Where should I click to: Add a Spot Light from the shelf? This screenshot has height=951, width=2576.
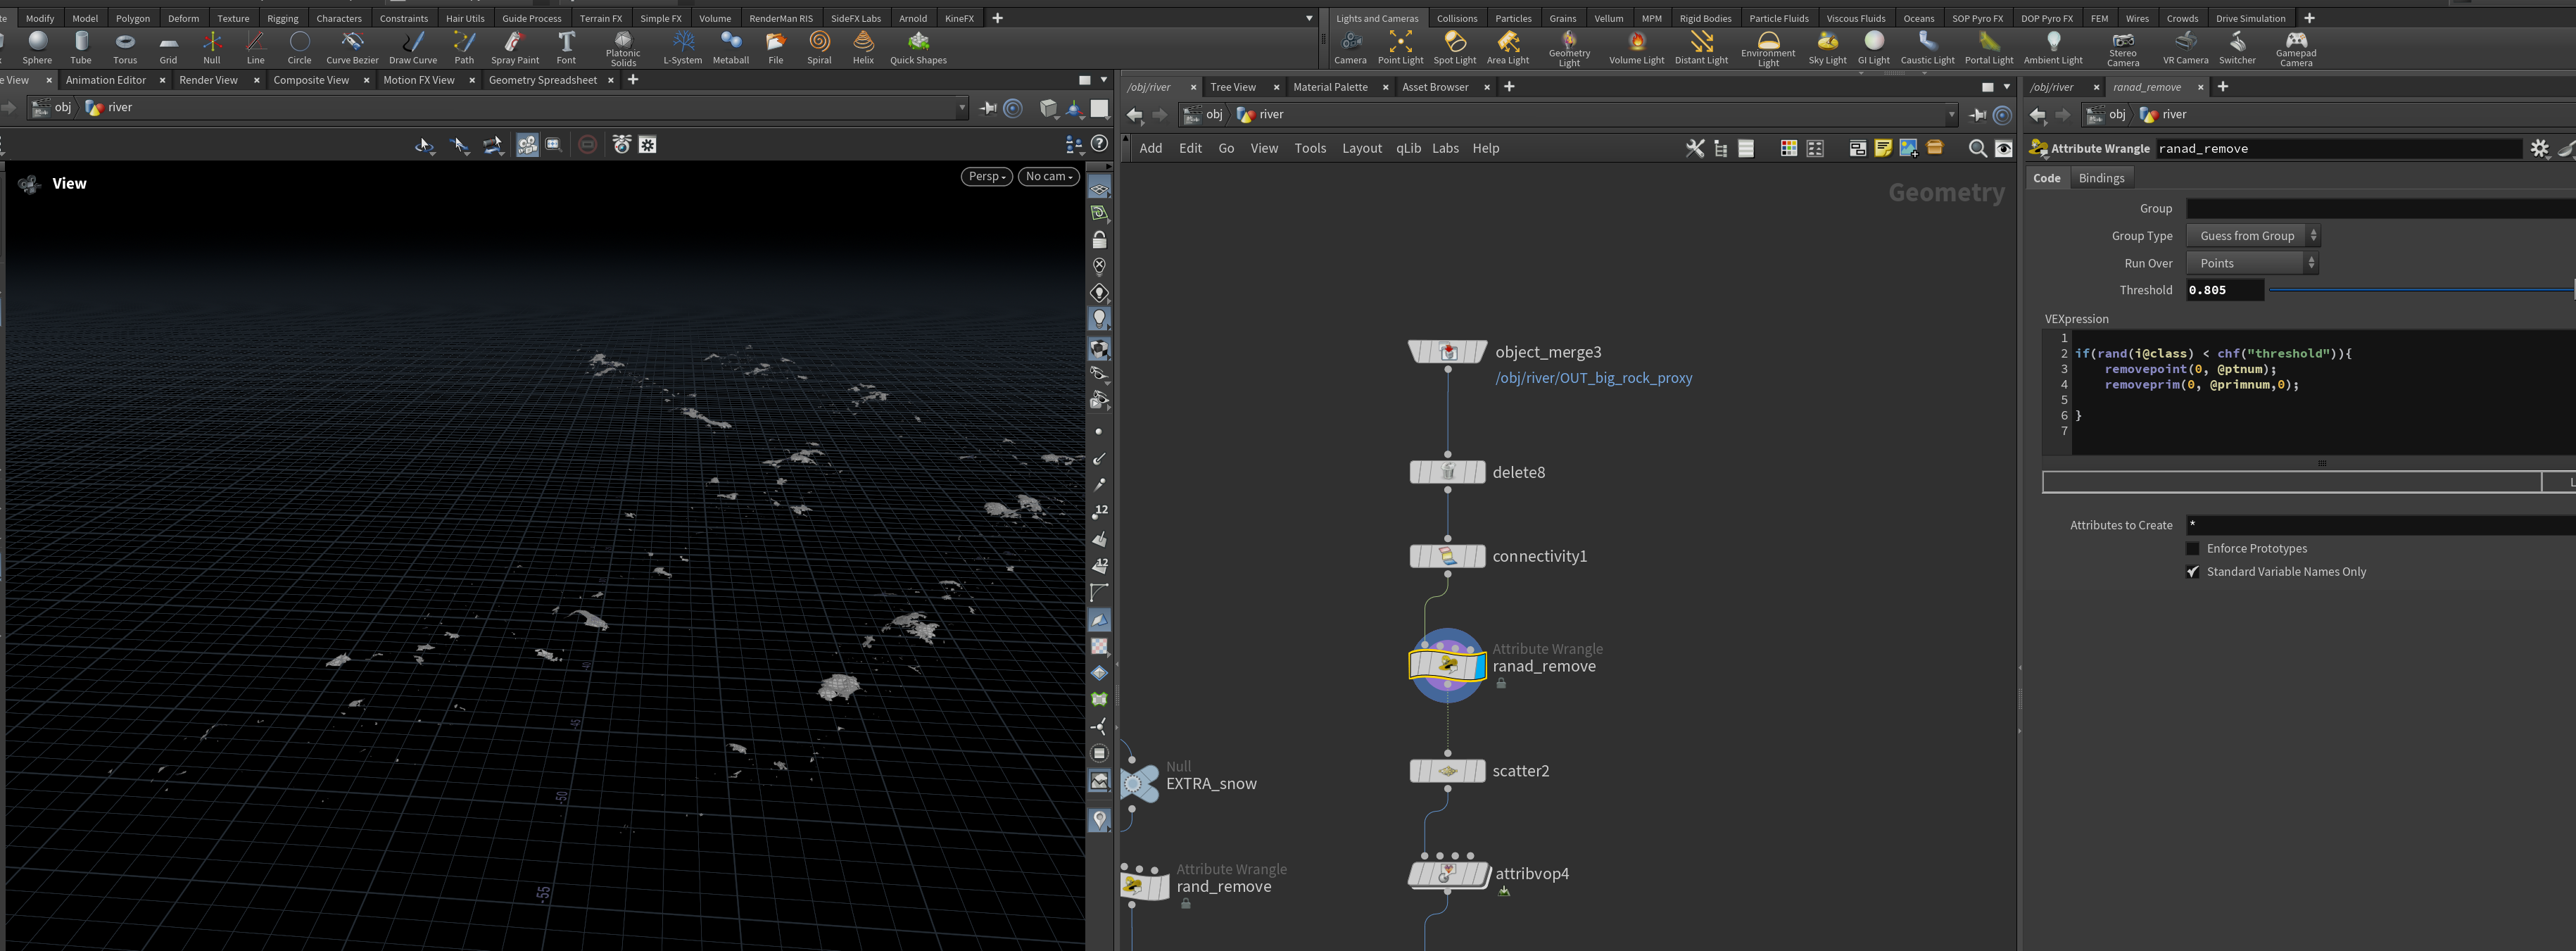(1455, 47)
